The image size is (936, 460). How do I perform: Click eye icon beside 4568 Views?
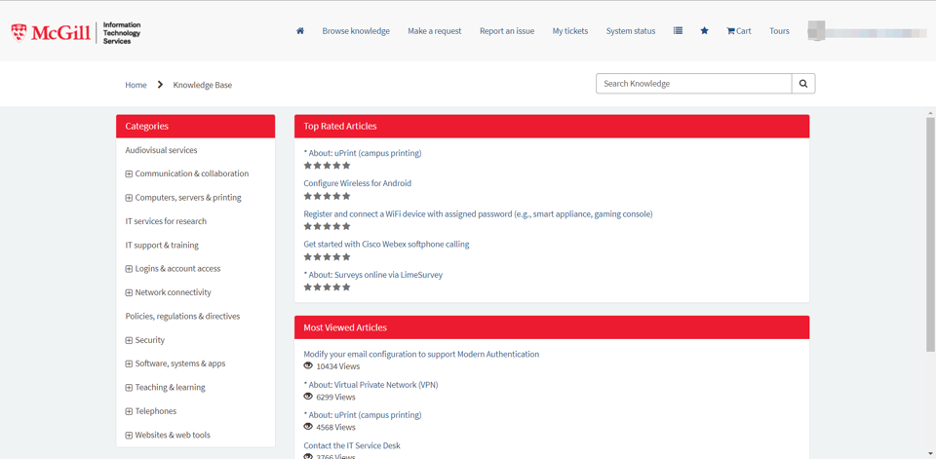coord(308,427)
